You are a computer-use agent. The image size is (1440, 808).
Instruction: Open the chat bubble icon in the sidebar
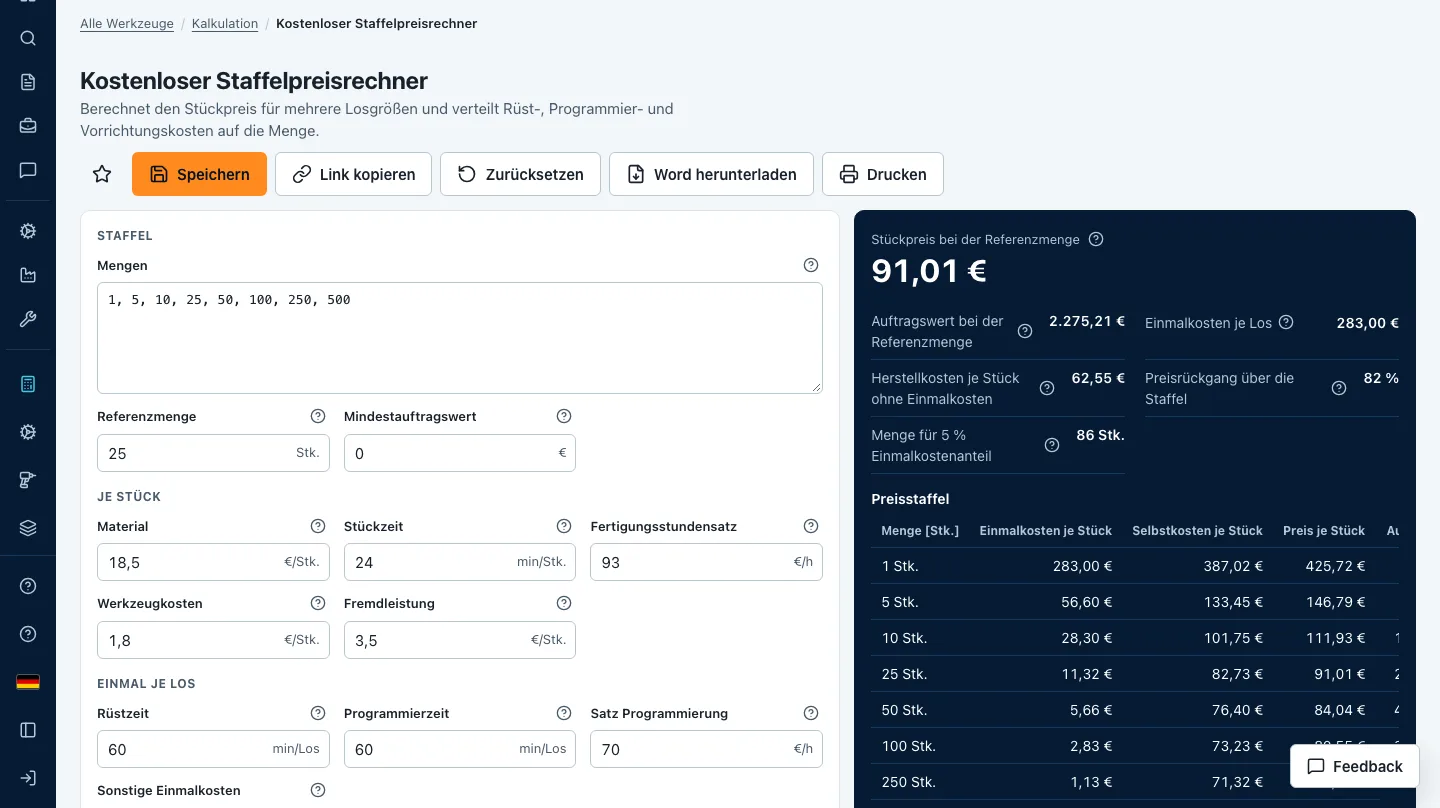28,170
